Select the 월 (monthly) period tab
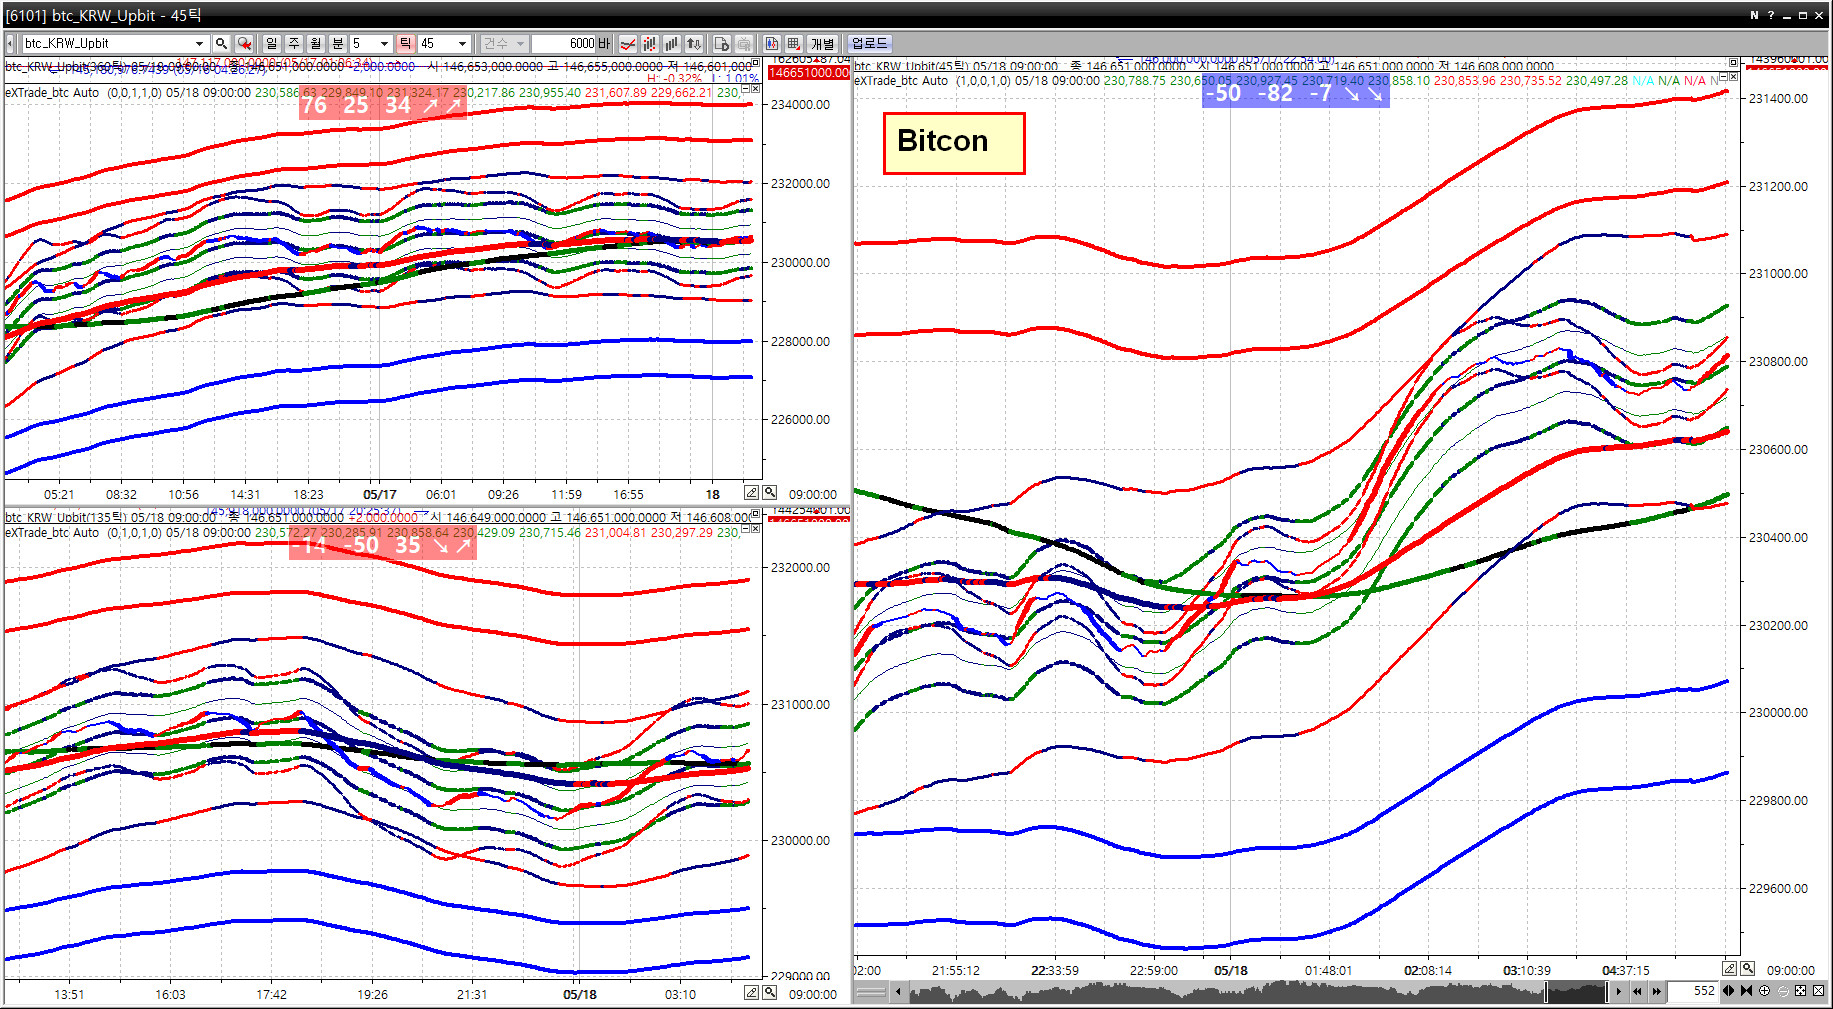The image size is (1833, 1009). pos(315,43)
